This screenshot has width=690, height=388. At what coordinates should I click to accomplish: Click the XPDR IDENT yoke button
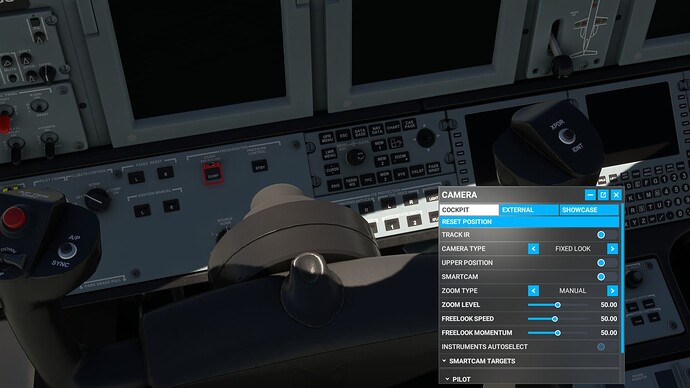click(567, 135)
